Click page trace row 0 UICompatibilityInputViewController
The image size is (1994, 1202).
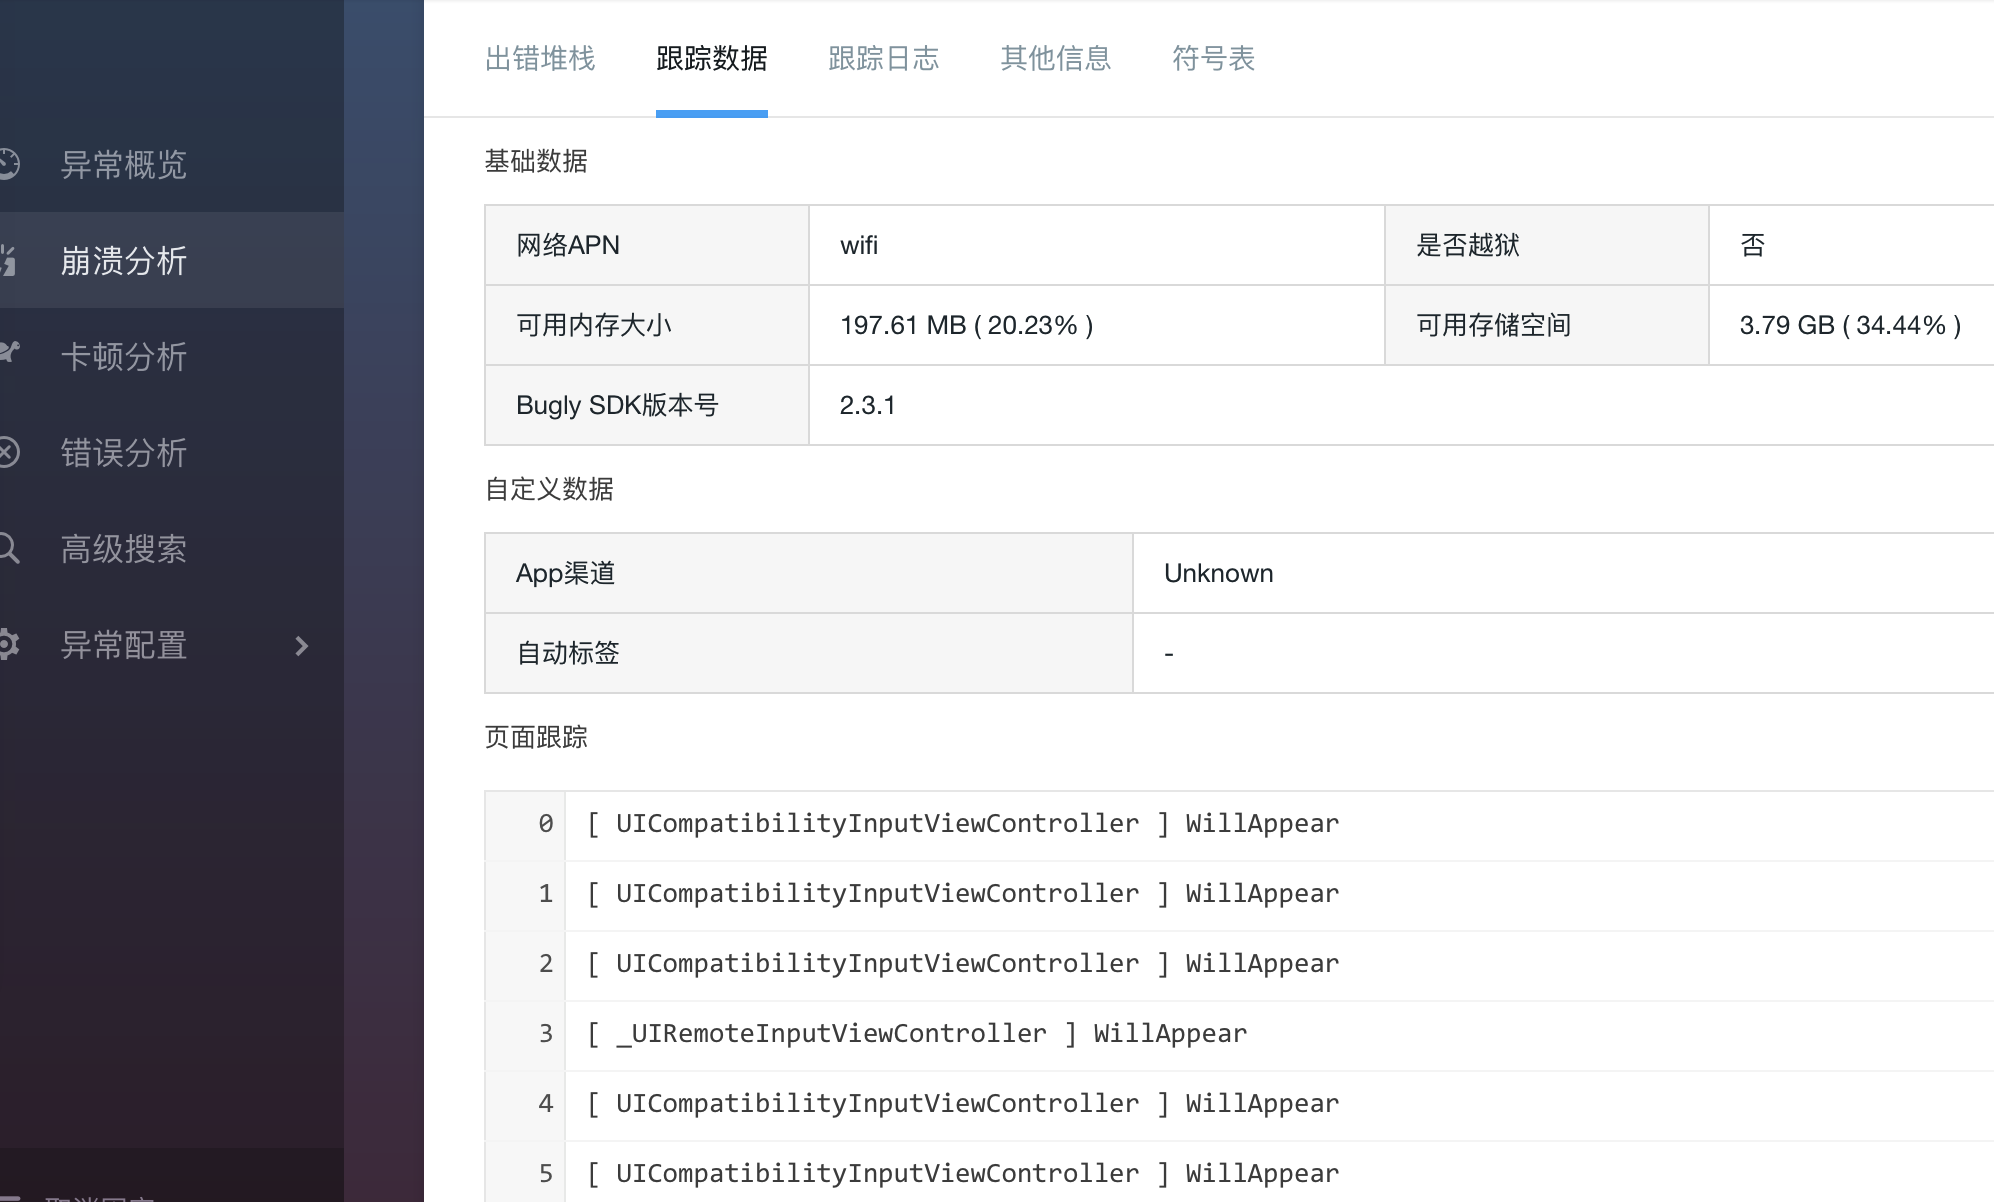1240,824
